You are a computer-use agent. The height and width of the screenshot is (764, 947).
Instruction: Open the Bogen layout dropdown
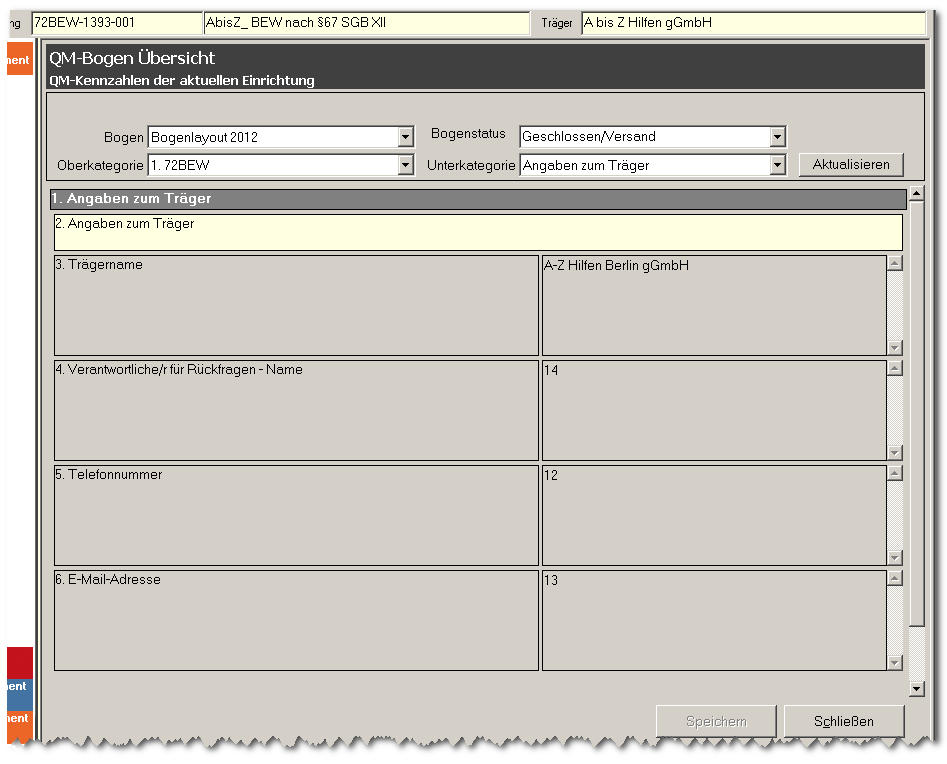coord(405,137)
